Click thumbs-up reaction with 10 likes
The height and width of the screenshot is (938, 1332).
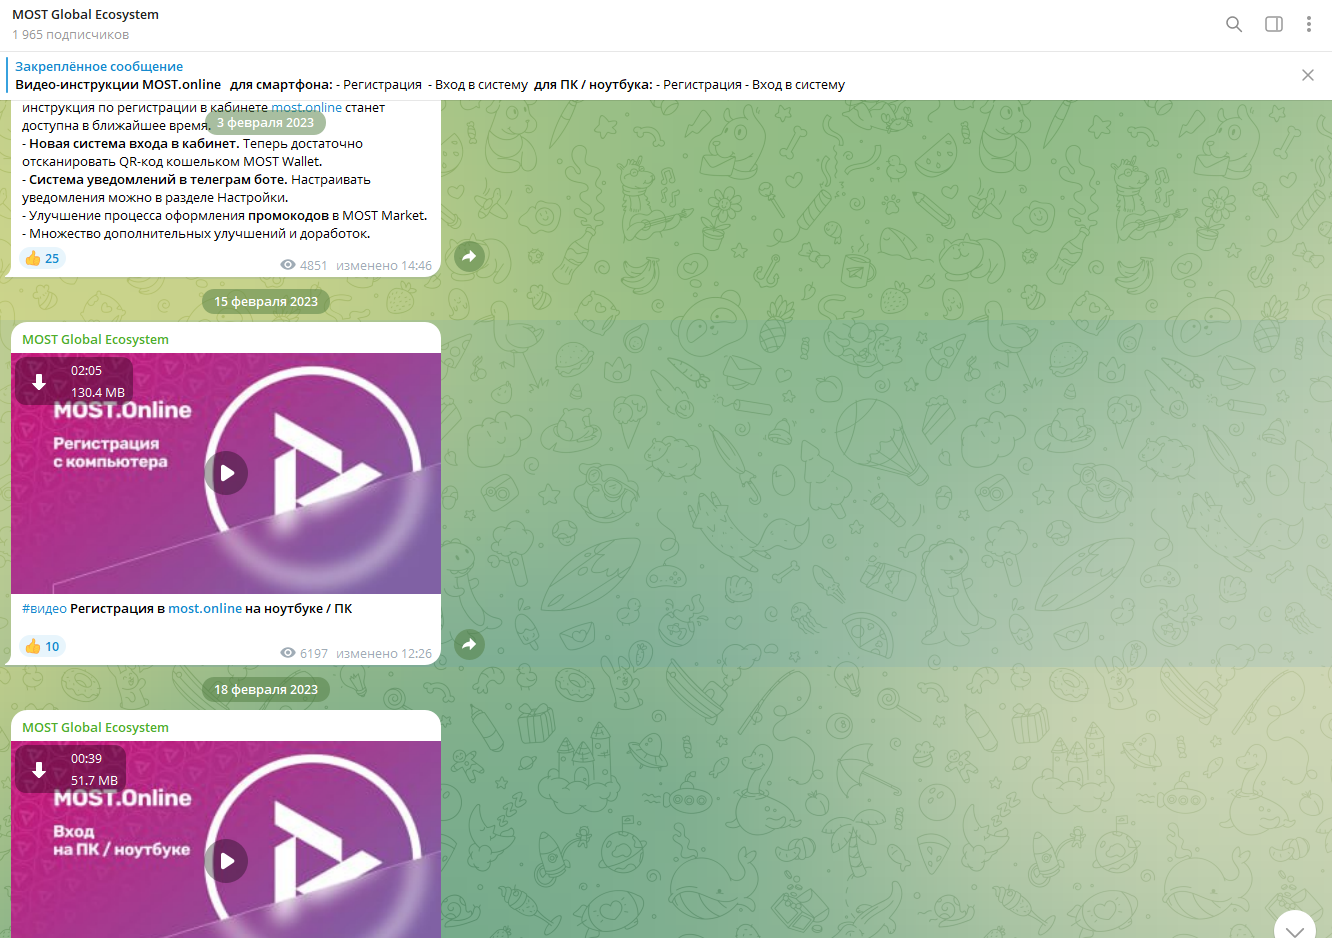point(42,646)
